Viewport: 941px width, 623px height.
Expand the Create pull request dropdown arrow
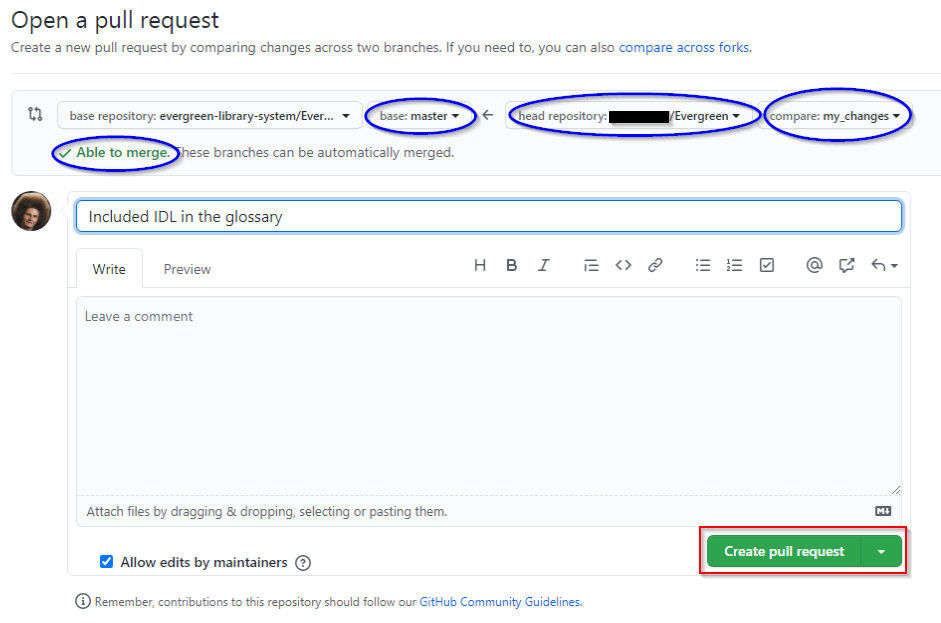(881, 551)
